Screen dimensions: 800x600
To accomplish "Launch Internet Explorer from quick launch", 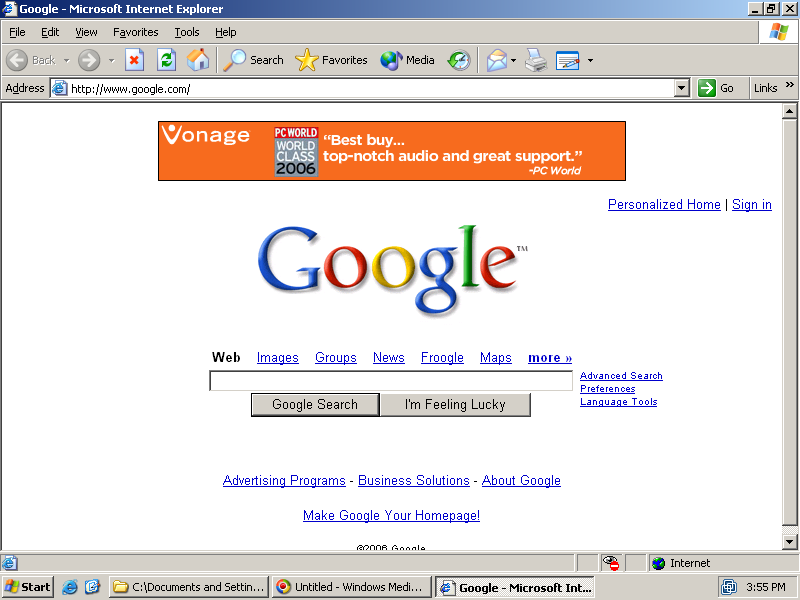I will click(x=70, y=587).
